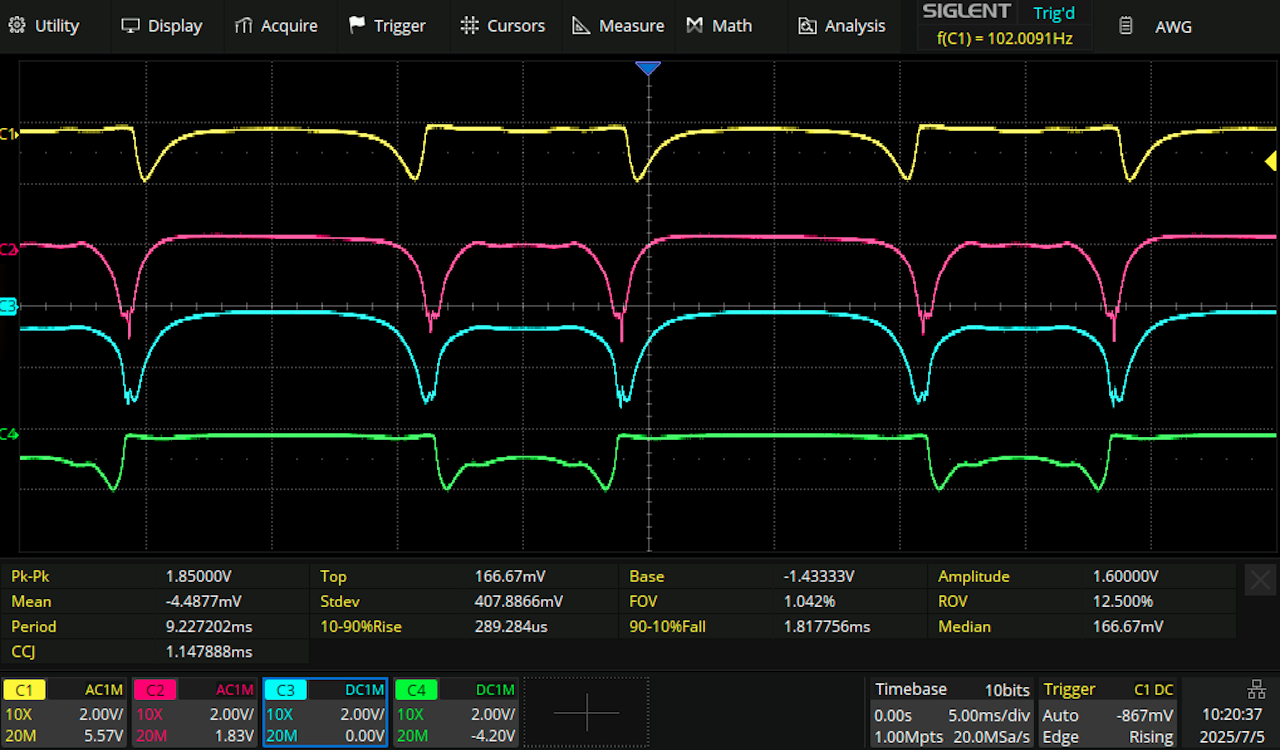This screenshot has width=1280, height=750.
Task: Click the Acquire waveform icon
Action: (243, 26)
